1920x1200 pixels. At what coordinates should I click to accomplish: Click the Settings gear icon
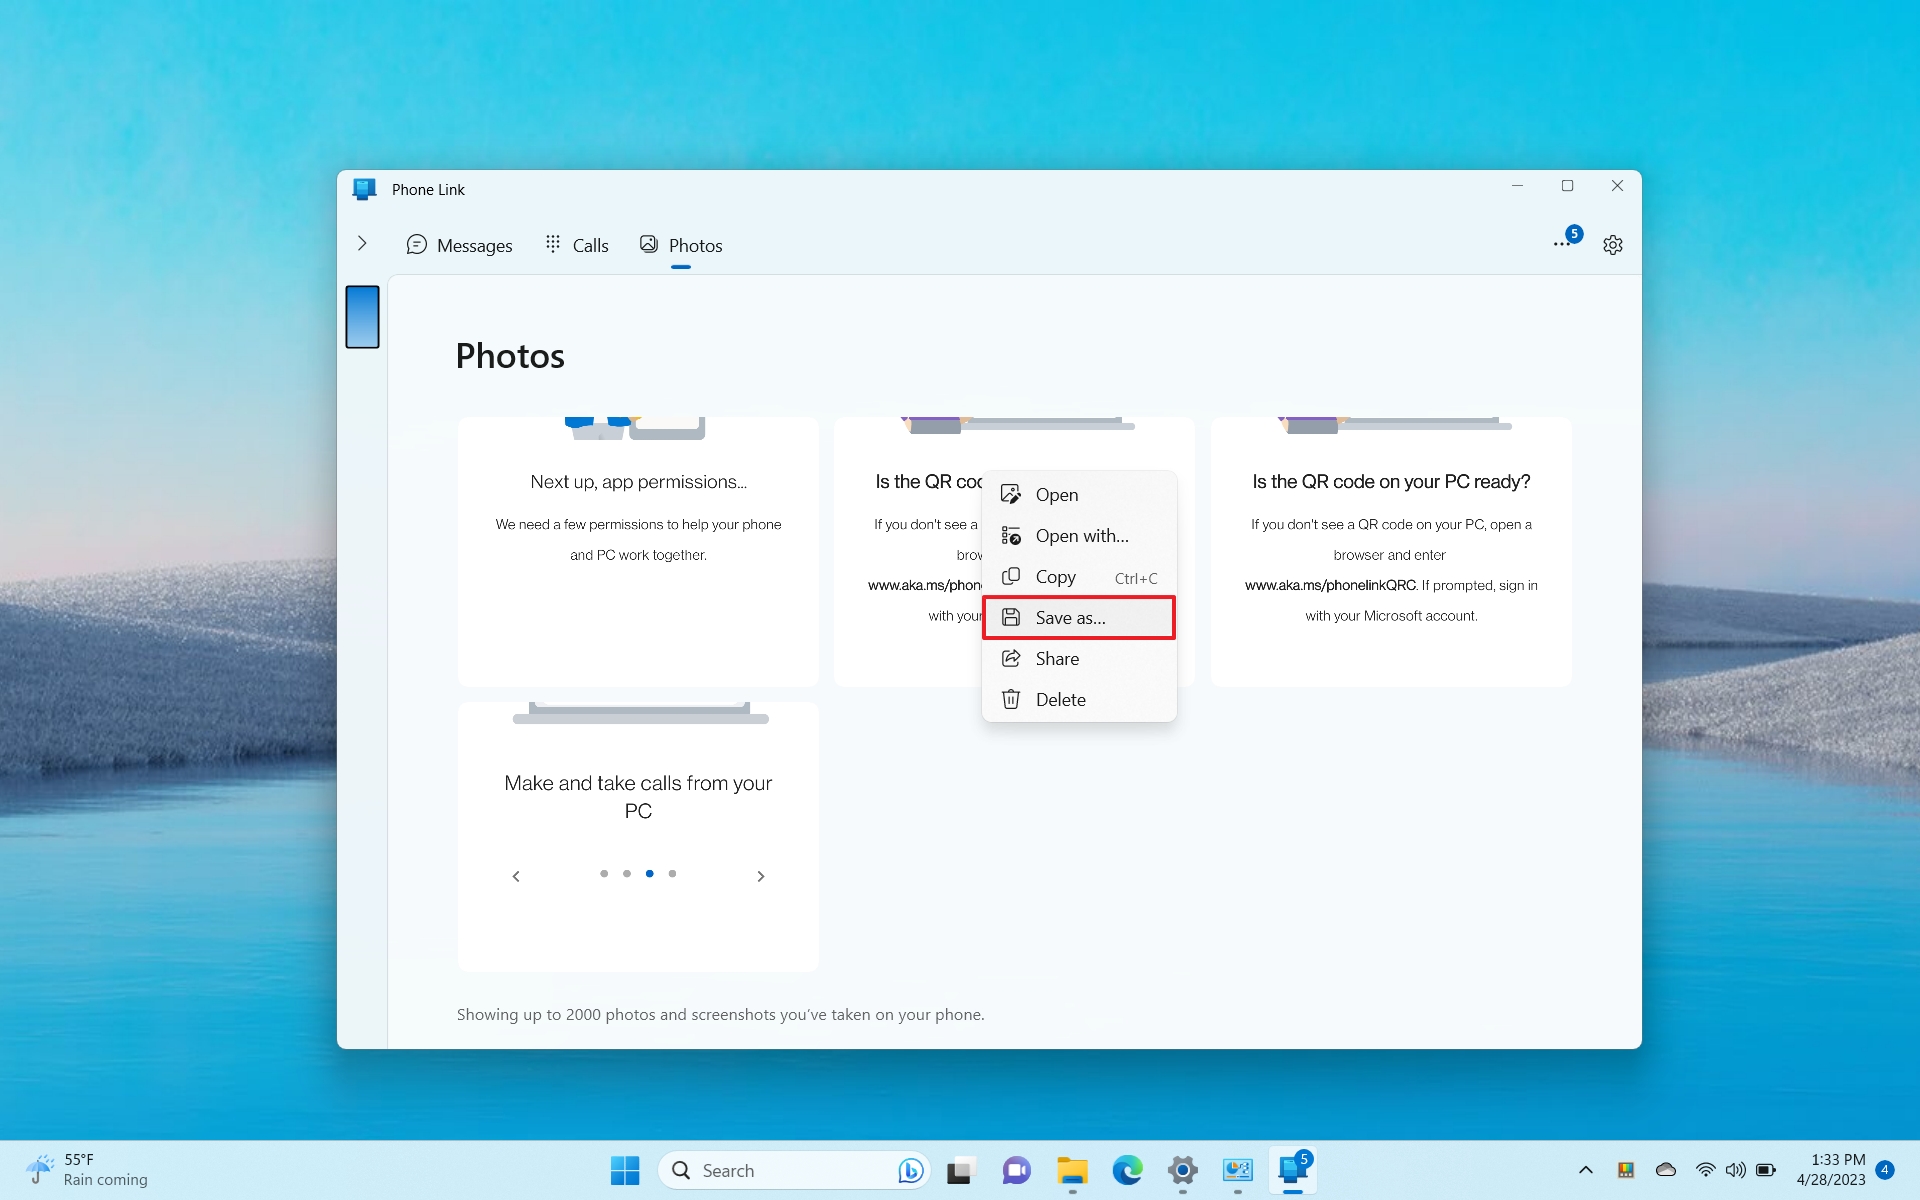pyautogui.click(x=1613, y=246)
